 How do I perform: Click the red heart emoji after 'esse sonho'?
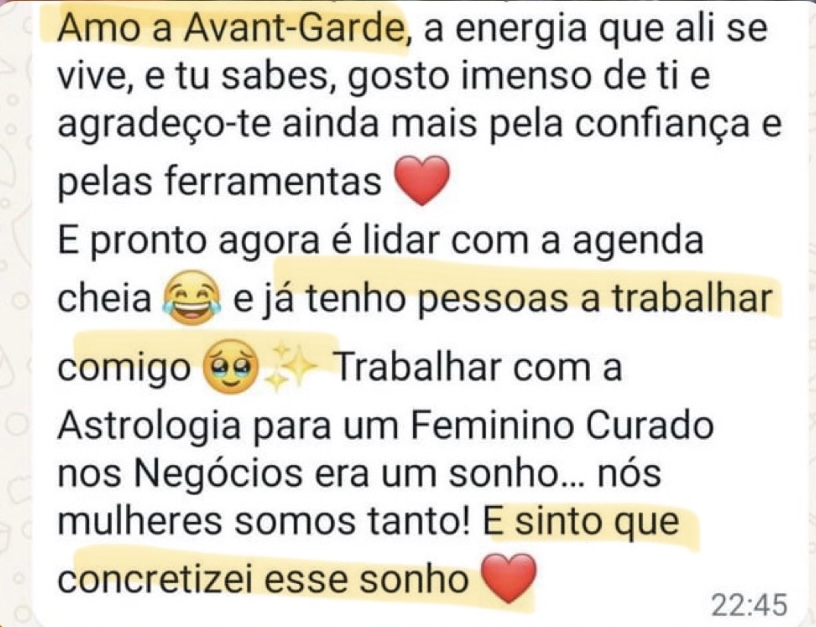tap(509, 578)
